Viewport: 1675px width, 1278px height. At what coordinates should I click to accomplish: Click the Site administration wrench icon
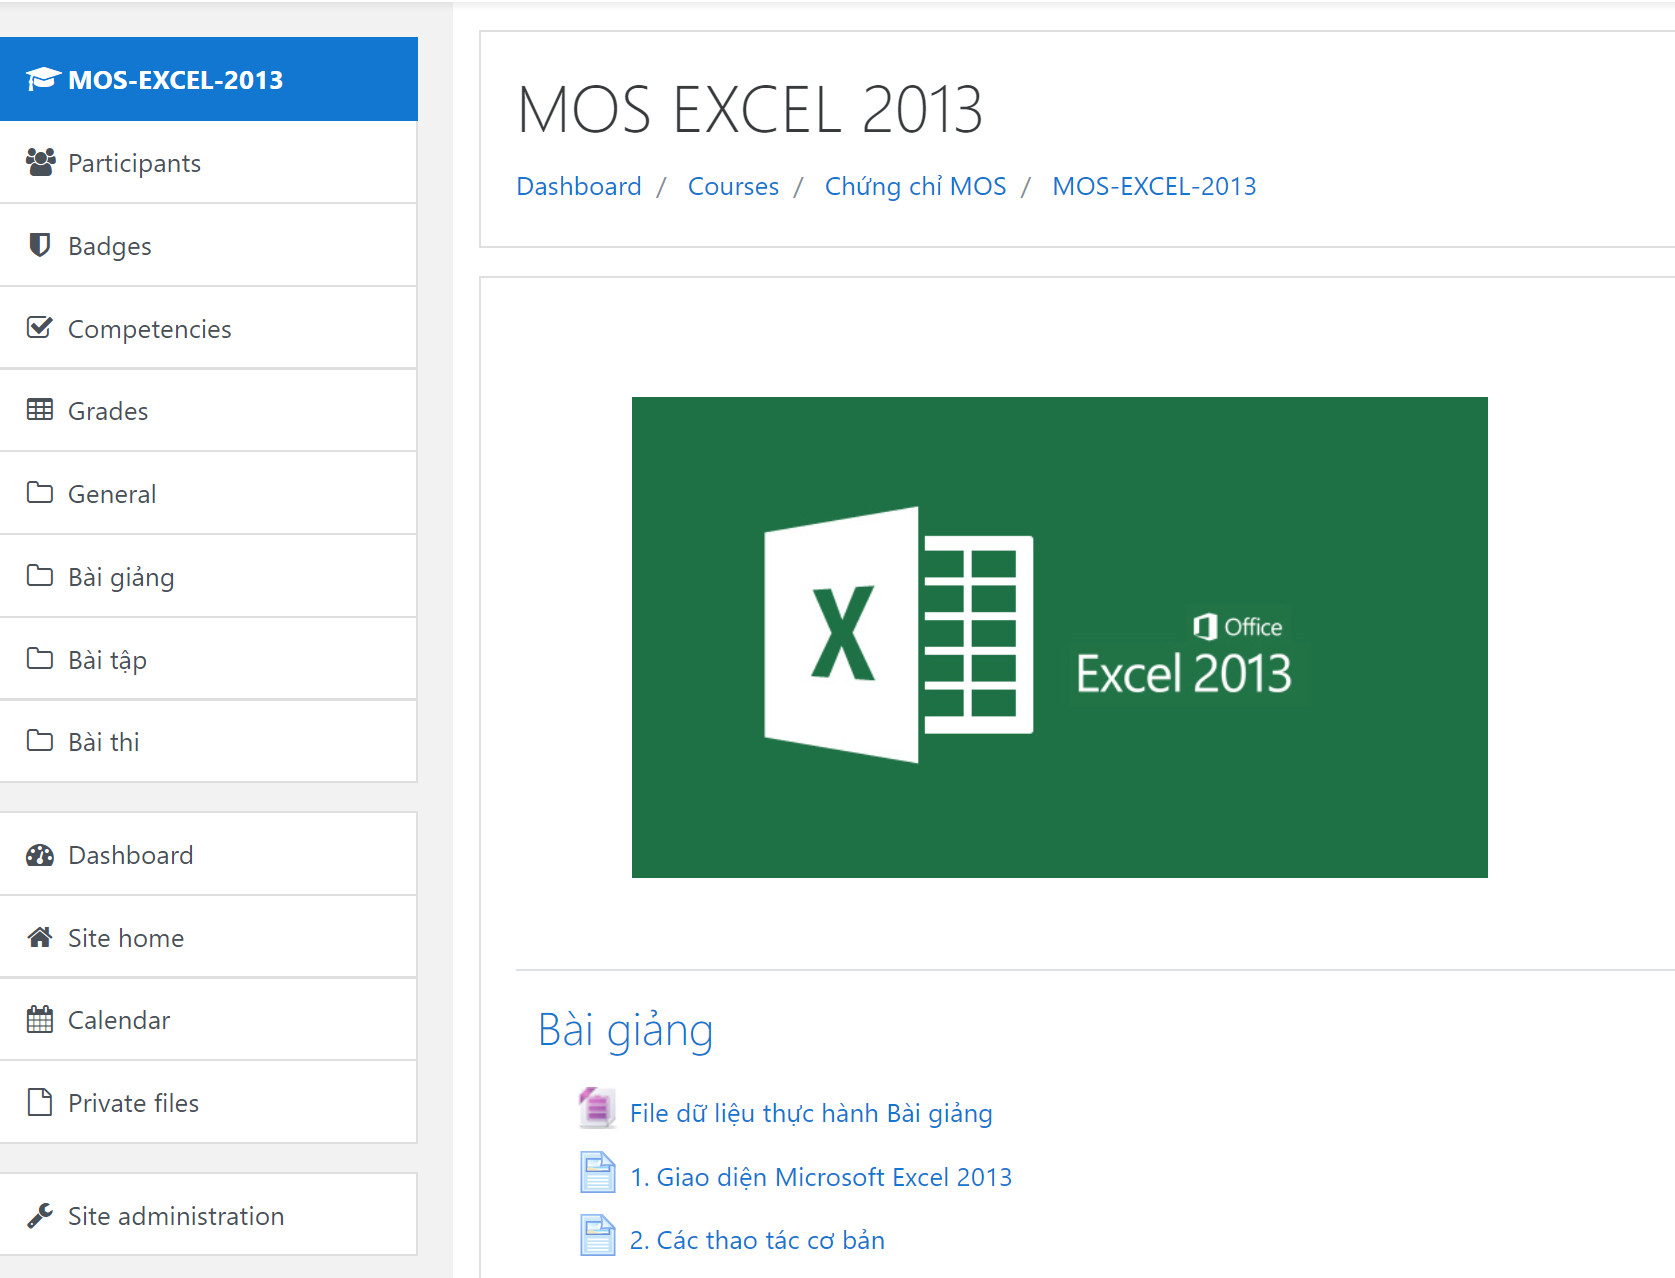40,1215
